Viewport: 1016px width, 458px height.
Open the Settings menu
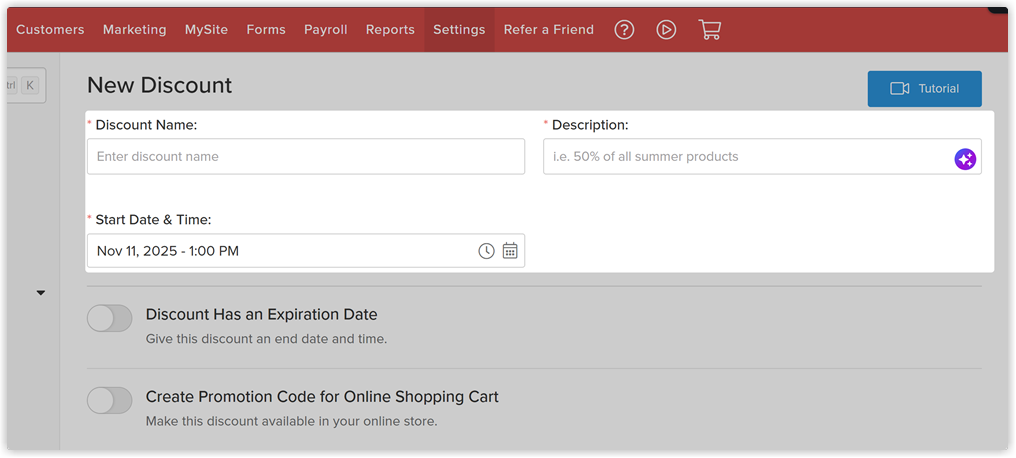coord(459,30)
